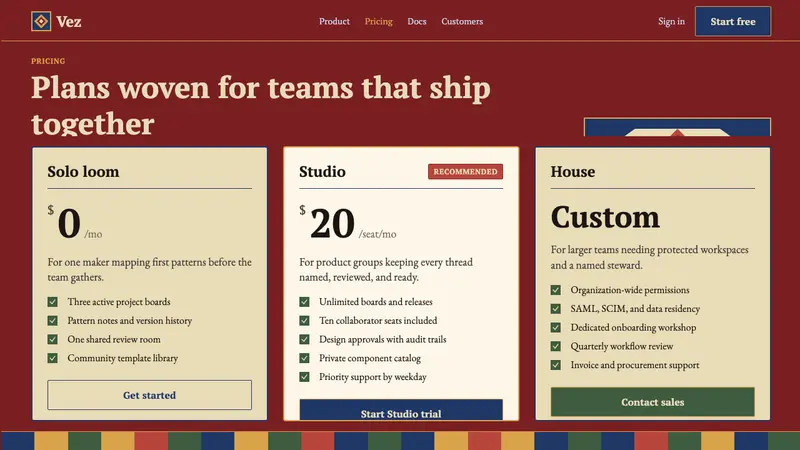Click the Sign in link
Image resolution: width=800 pixels, height=450 pixels.
click(671, 21)
